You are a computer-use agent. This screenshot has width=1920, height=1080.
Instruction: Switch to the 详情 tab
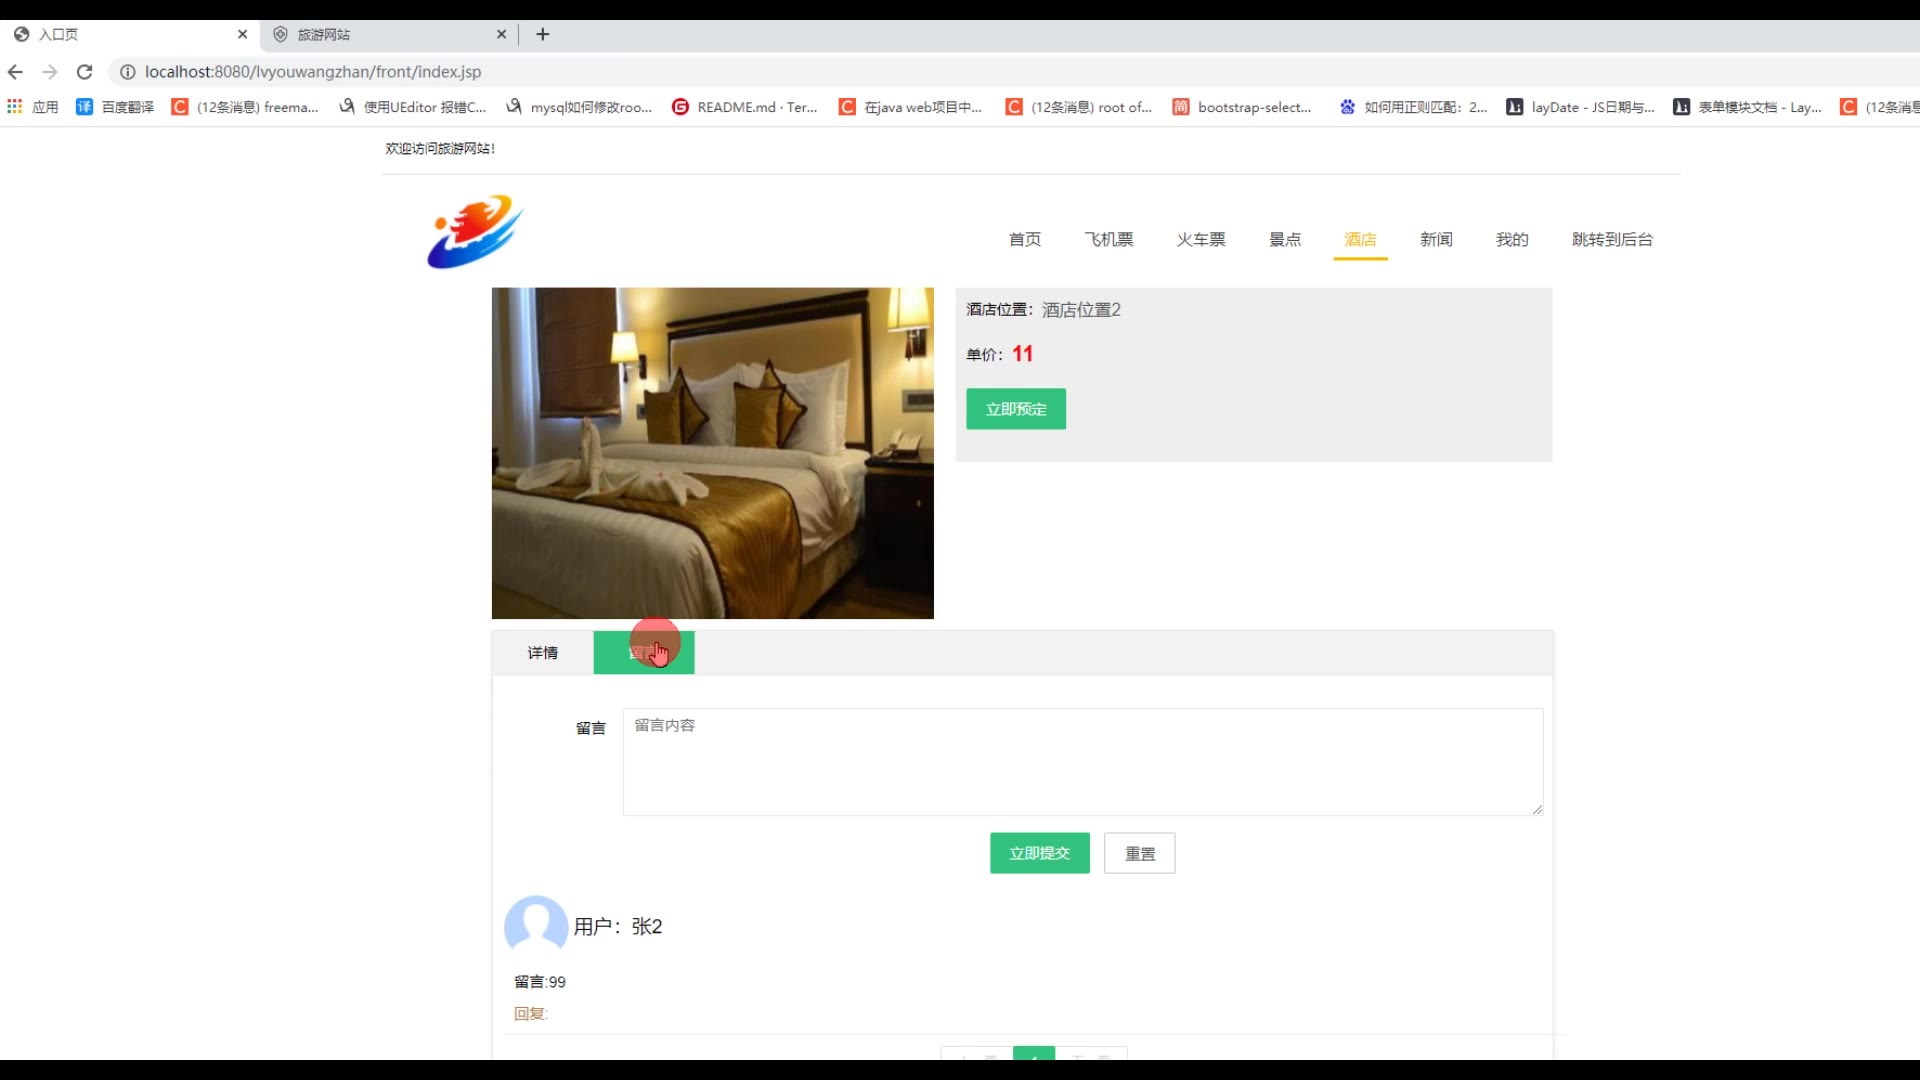coord(543,653)
